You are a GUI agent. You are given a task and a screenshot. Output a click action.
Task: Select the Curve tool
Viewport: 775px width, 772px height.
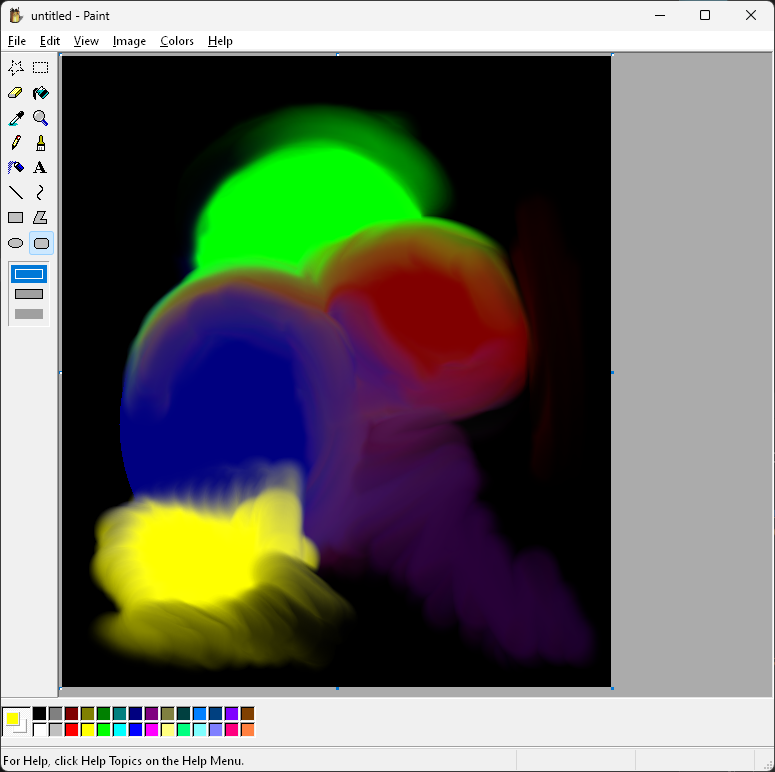(x=41, y=192)
